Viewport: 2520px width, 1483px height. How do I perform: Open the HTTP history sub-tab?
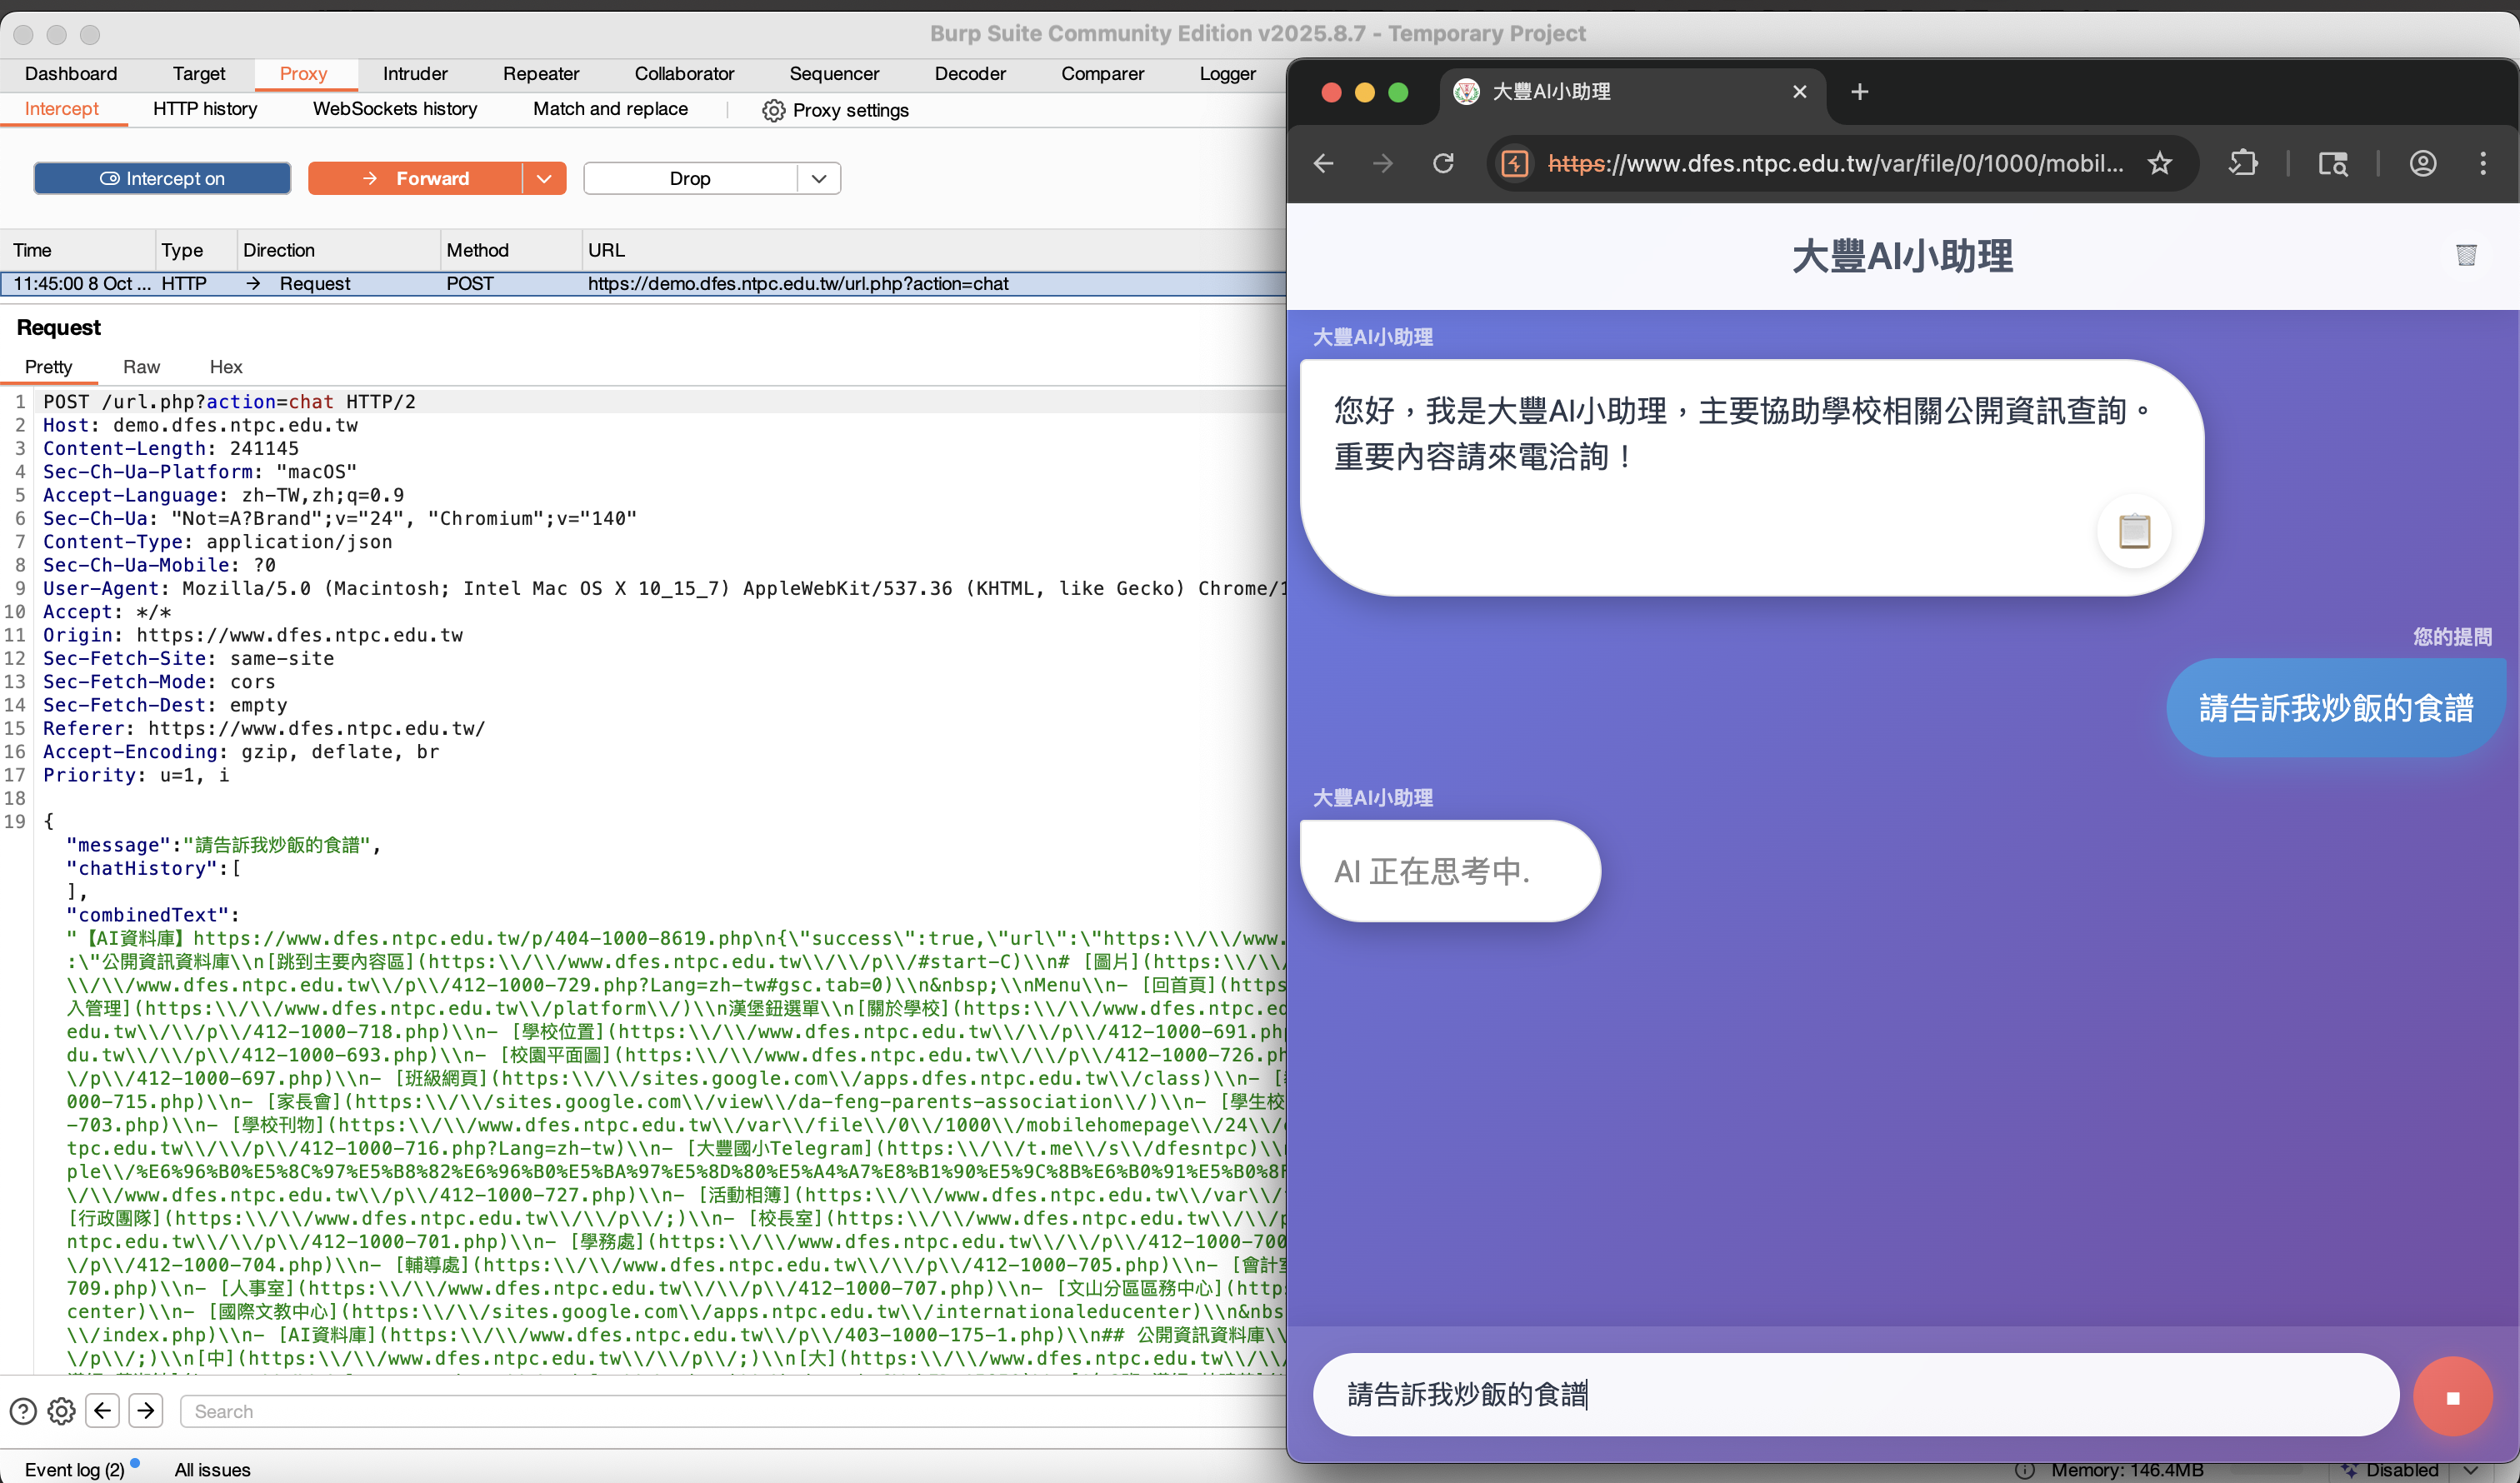(205, 109)
